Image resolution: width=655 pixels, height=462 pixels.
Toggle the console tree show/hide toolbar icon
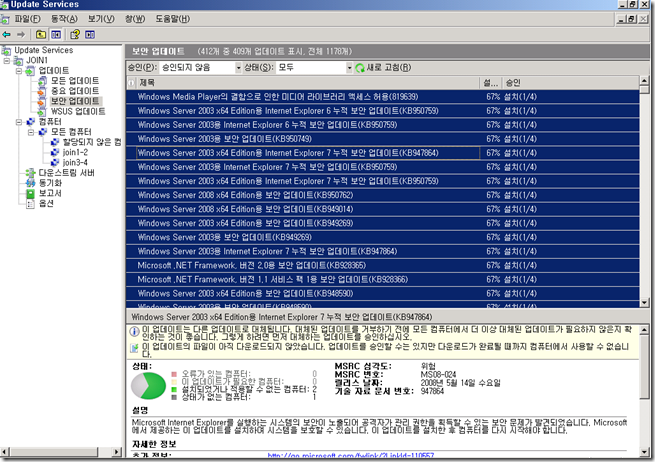click(56, 35)
